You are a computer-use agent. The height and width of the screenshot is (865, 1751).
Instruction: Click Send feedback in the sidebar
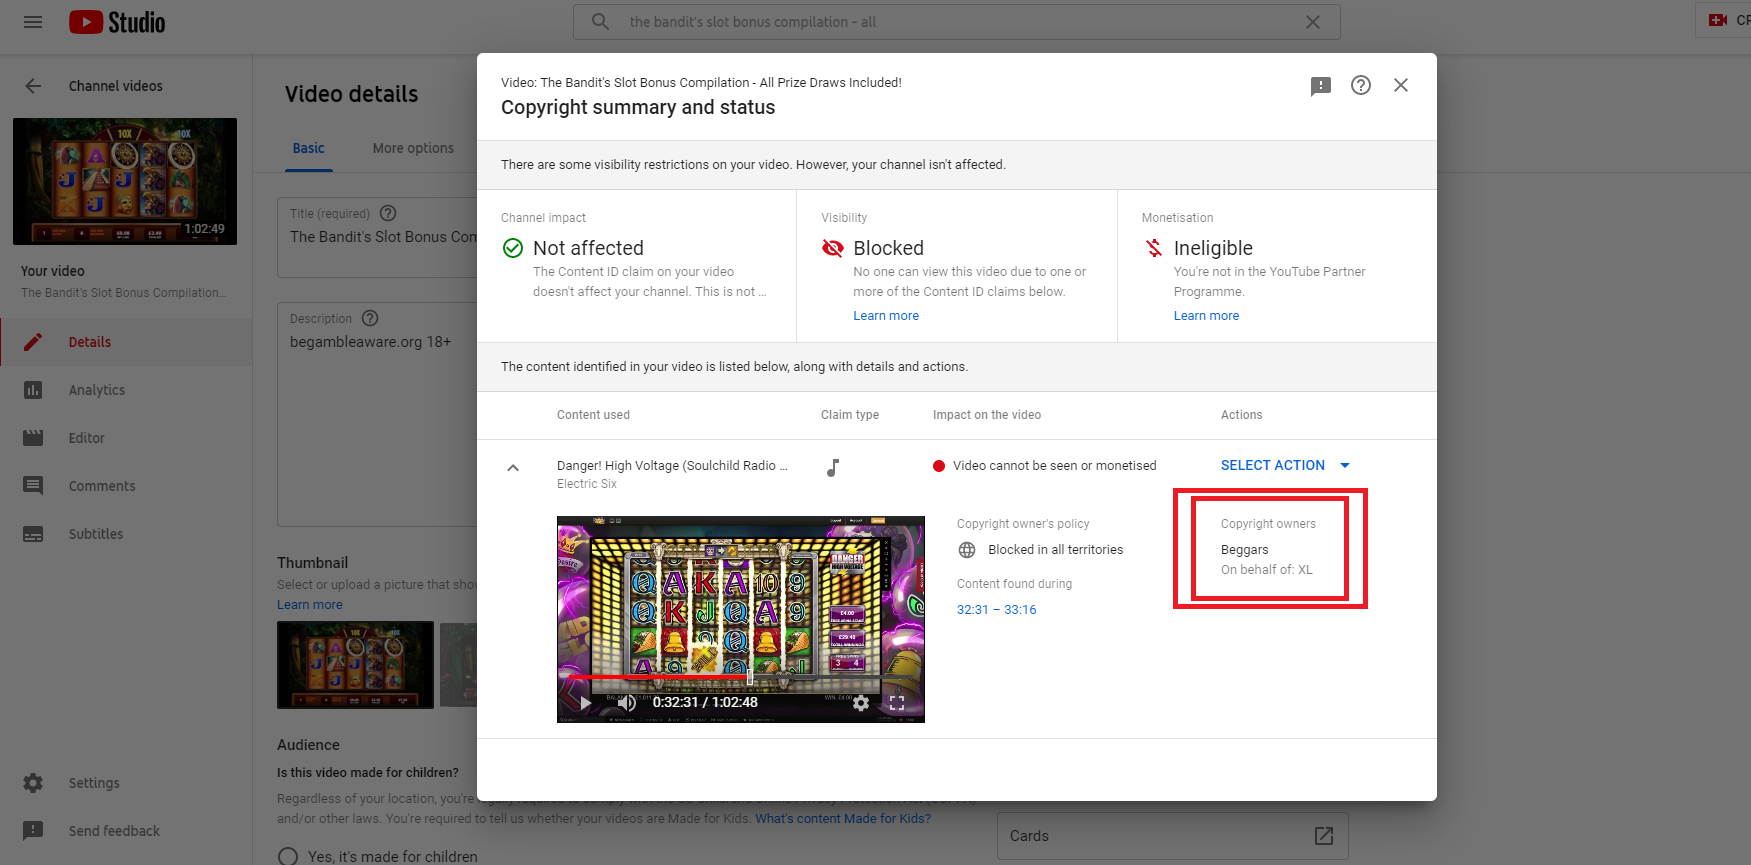pyautogui.click(x=126, y=831)
